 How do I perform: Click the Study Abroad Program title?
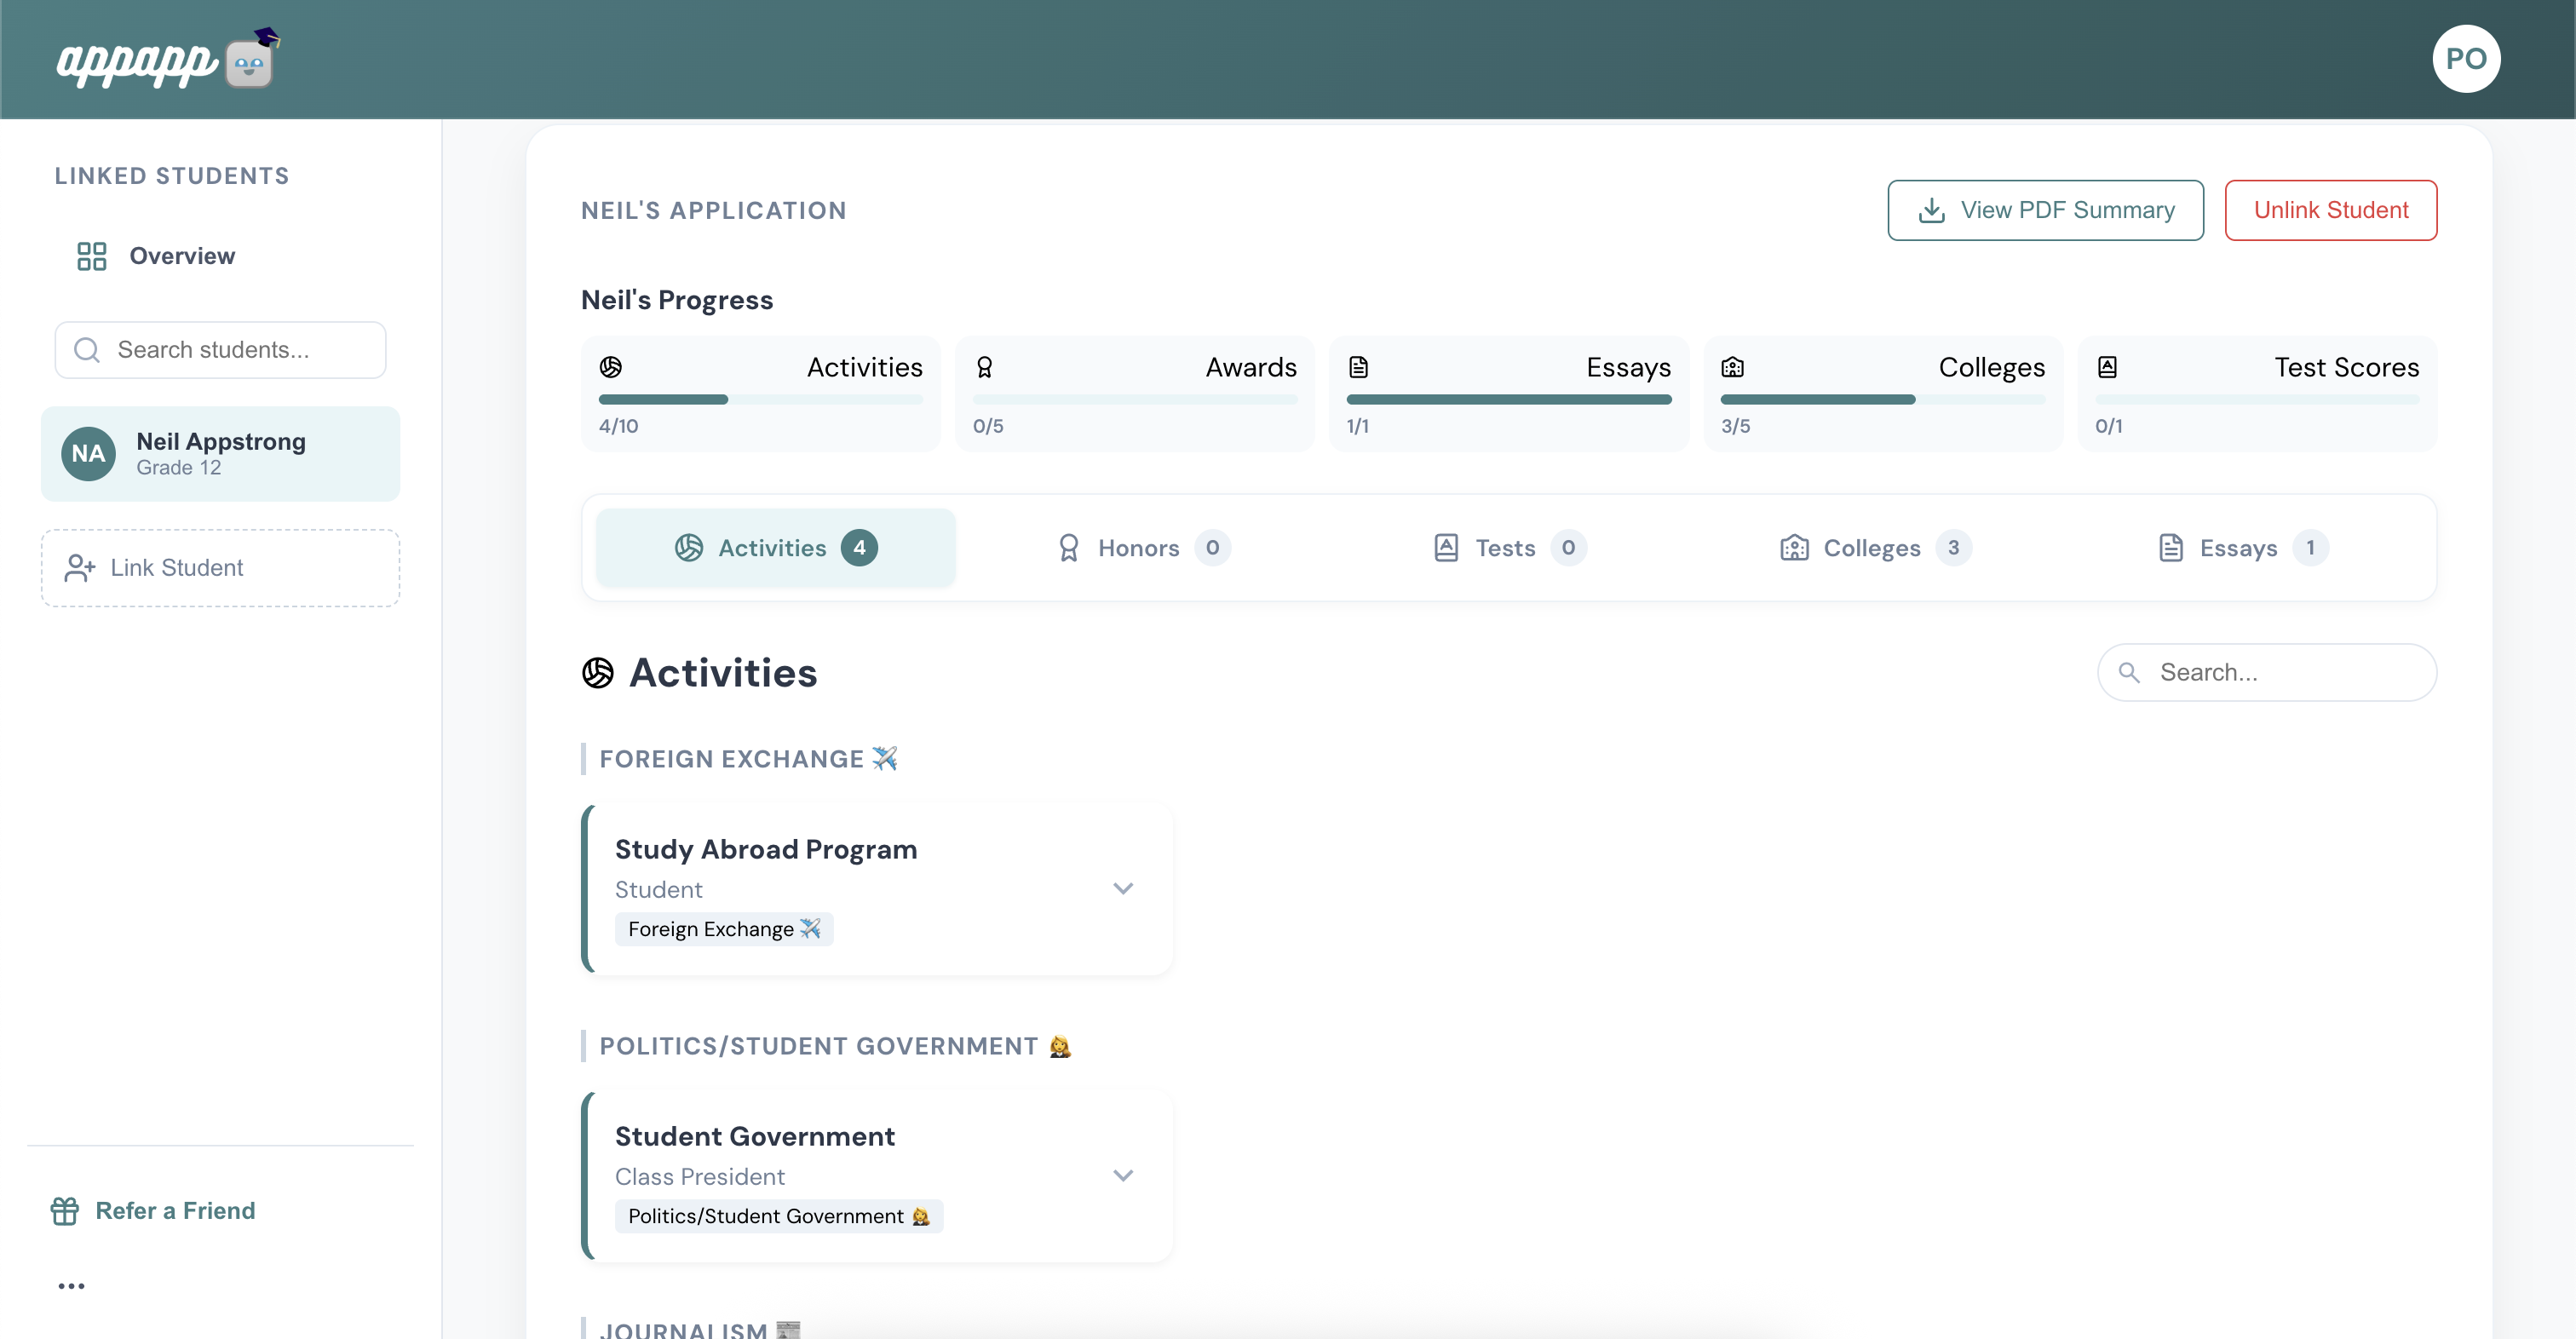pyautogui.click(x=766, y=849)
